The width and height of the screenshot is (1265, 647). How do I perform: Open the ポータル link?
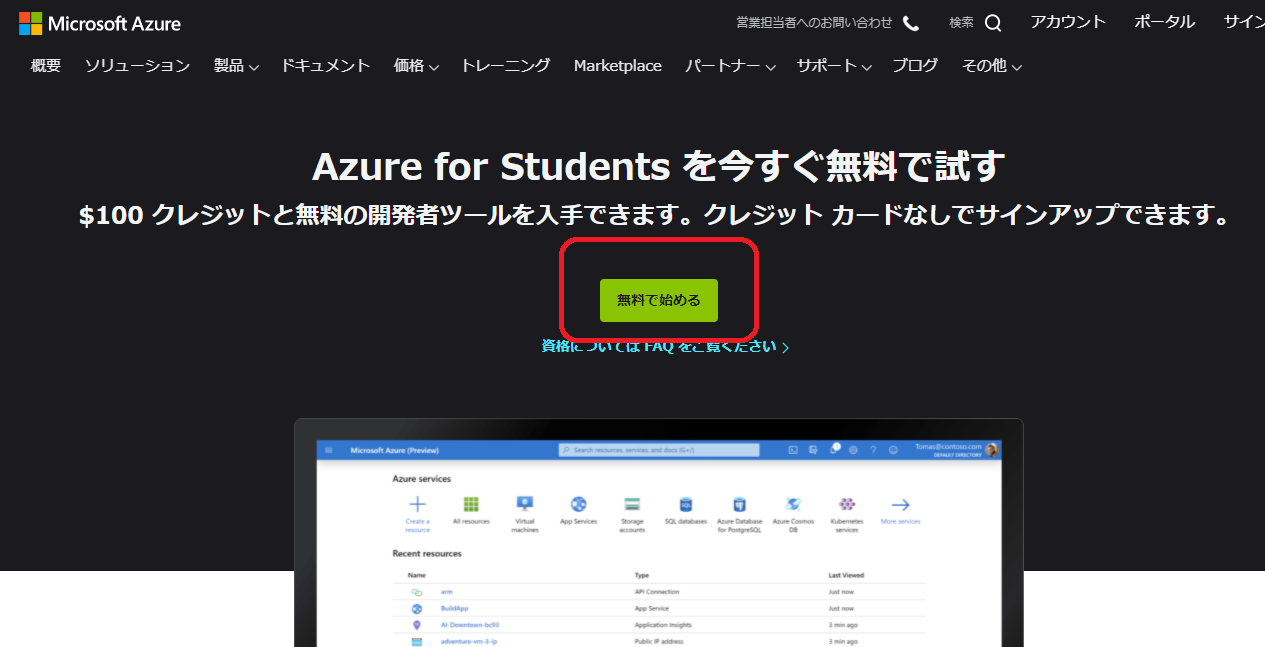point(1165,22)
